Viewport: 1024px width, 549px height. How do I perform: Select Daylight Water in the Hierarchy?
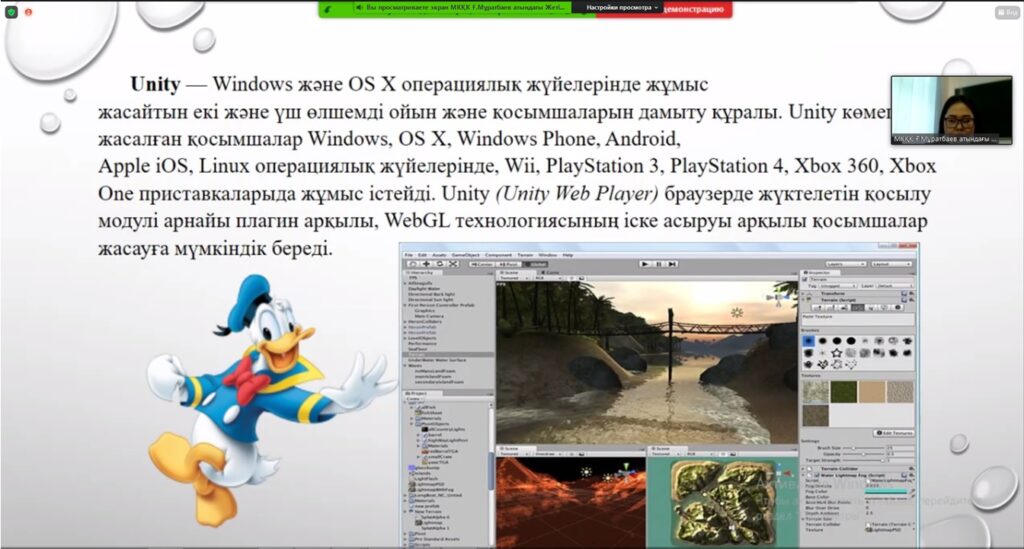(424, 289)
